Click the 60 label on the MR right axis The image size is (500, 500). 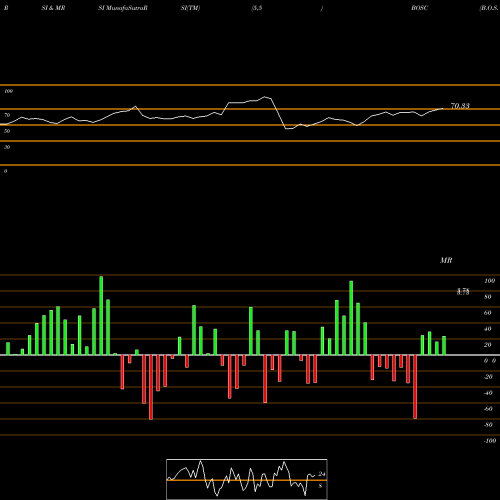click(x=487, y=313)
